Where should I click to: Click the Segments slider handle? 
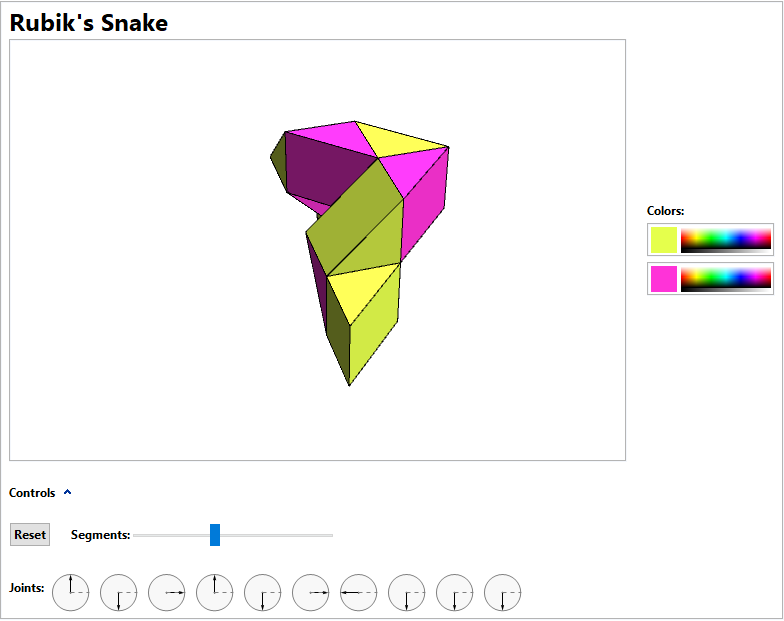(215, 535)
